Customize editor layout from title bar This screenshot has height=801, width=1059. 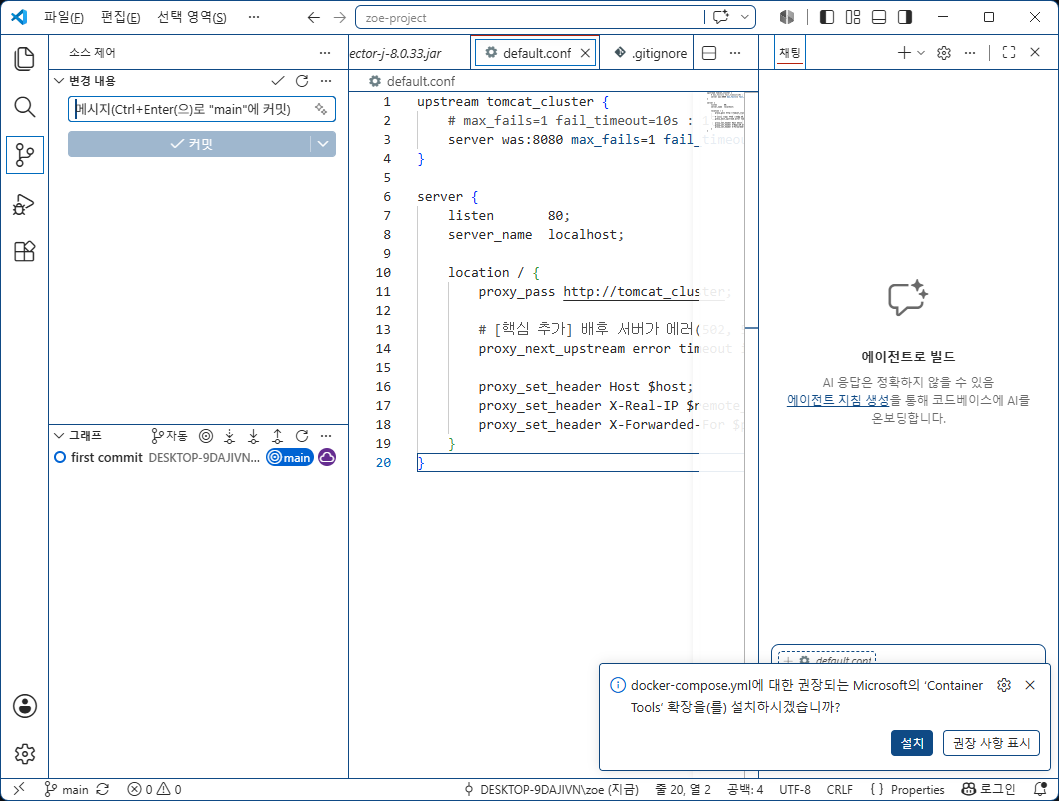[853, 18]
